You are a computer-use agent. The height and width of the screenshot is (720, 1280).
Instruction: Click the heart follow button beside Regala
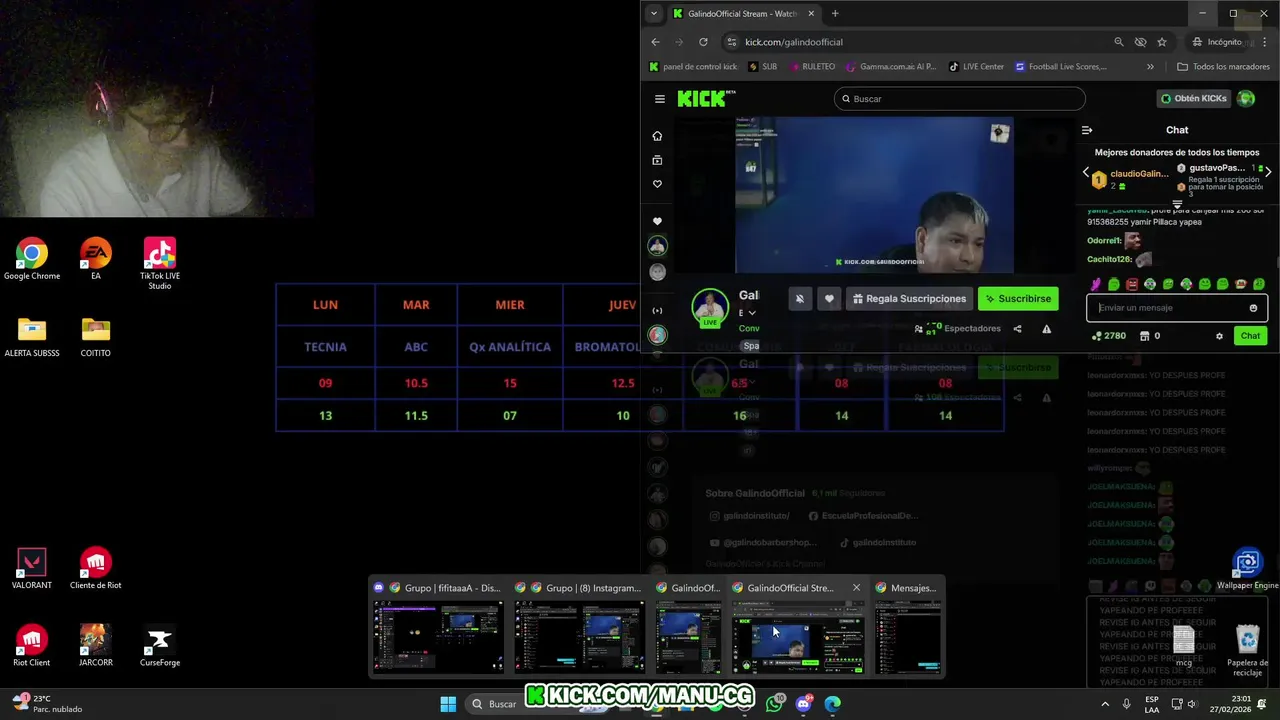coord(829,298)
